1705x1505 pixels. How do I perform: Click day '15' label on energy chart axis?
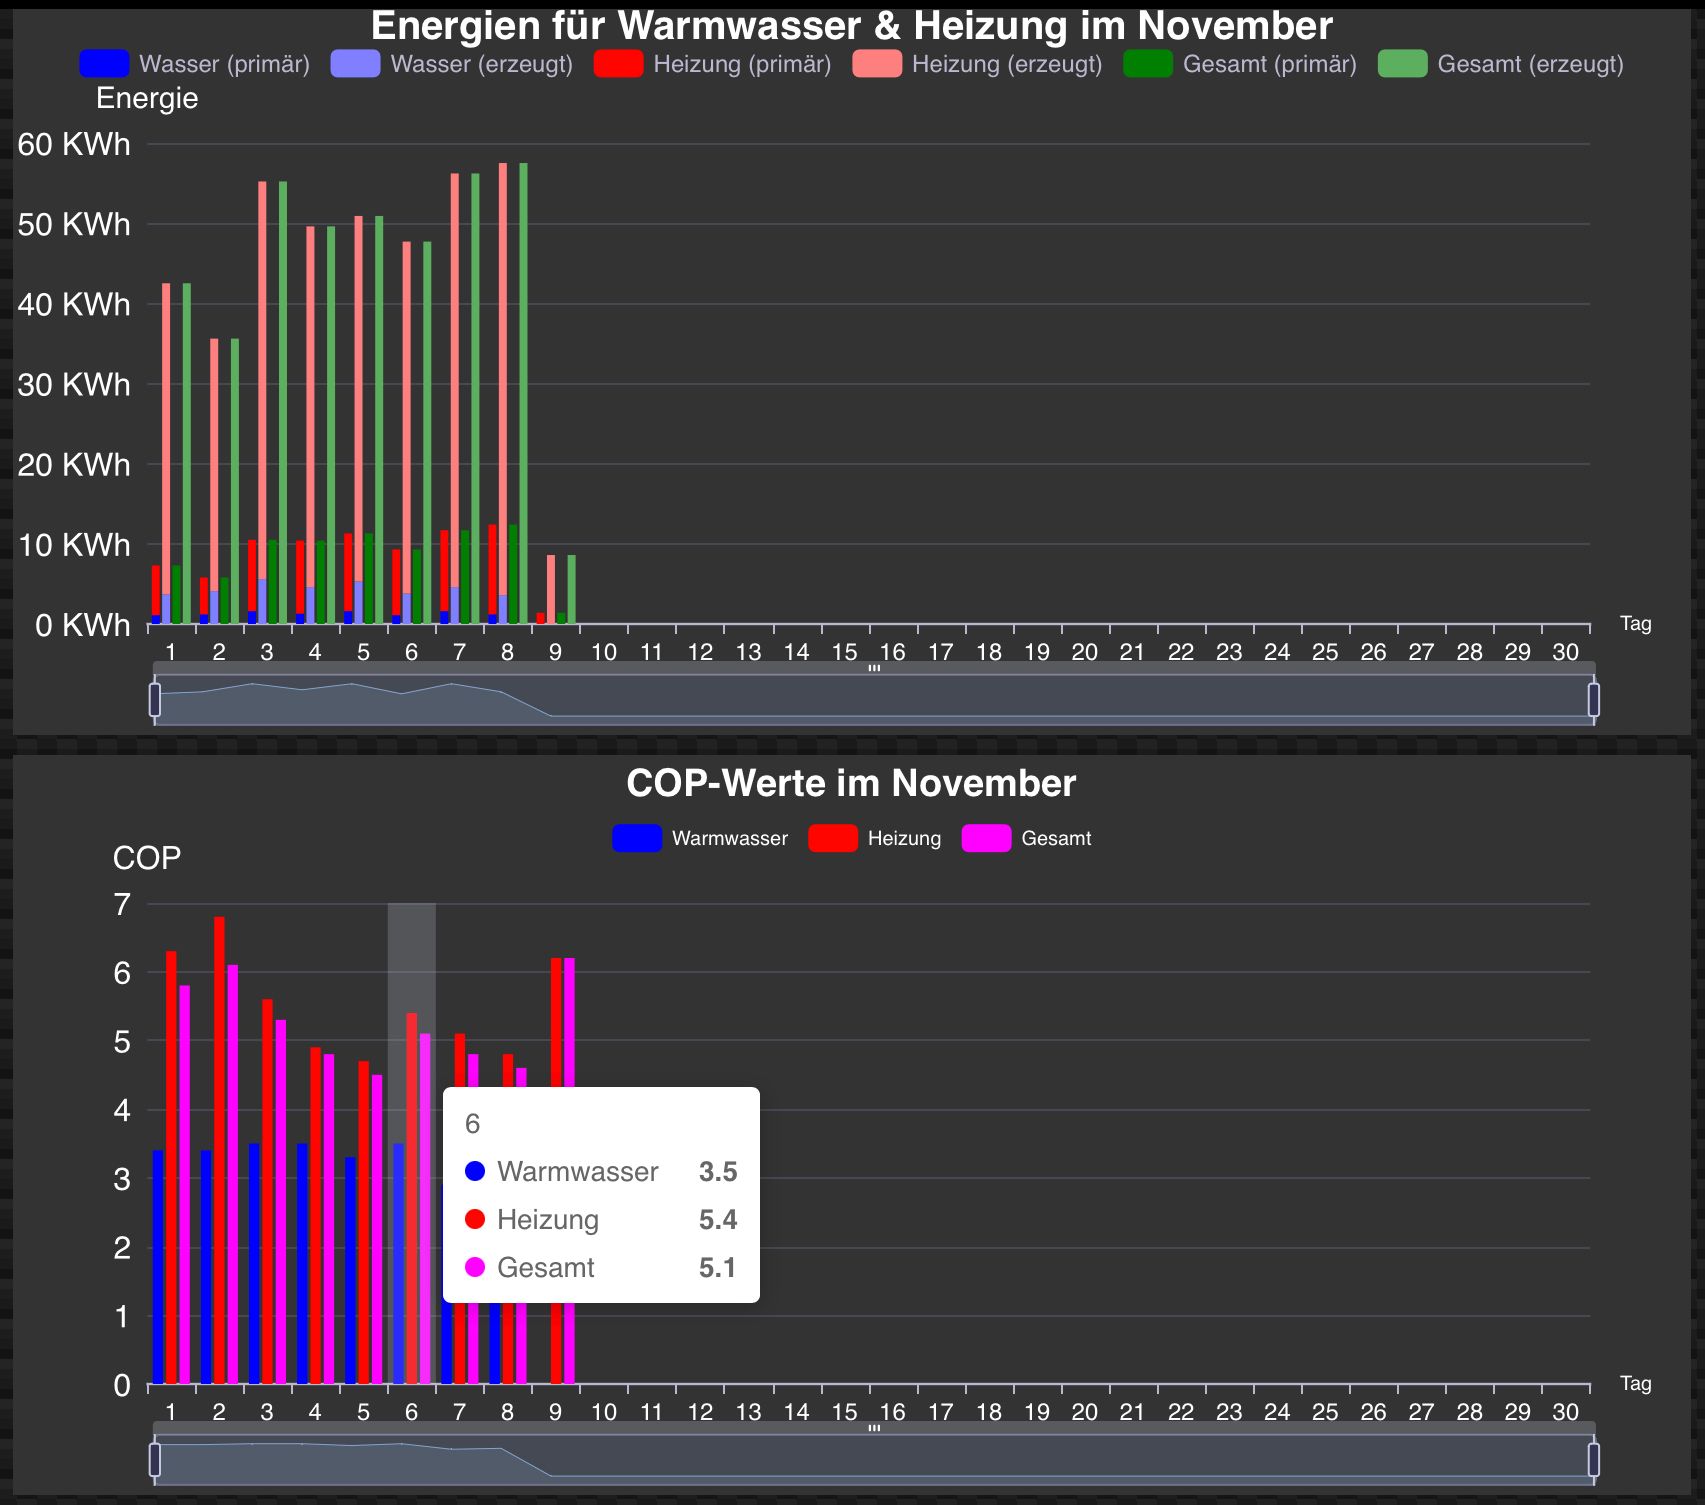[845, 652]
